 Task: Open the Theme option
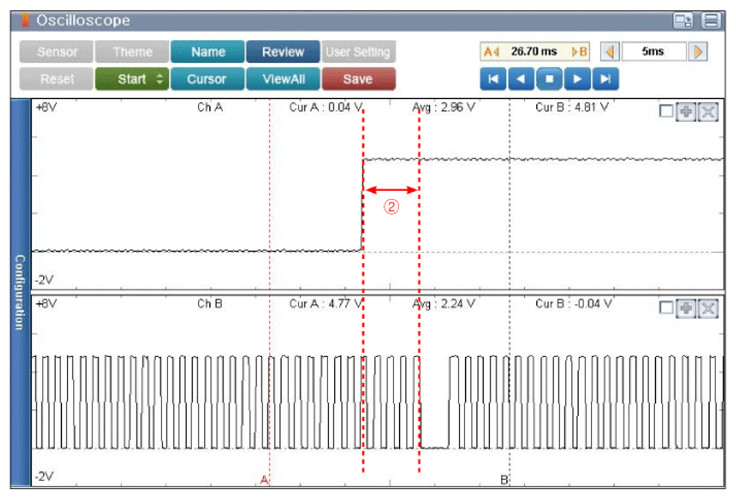[132, 52]
